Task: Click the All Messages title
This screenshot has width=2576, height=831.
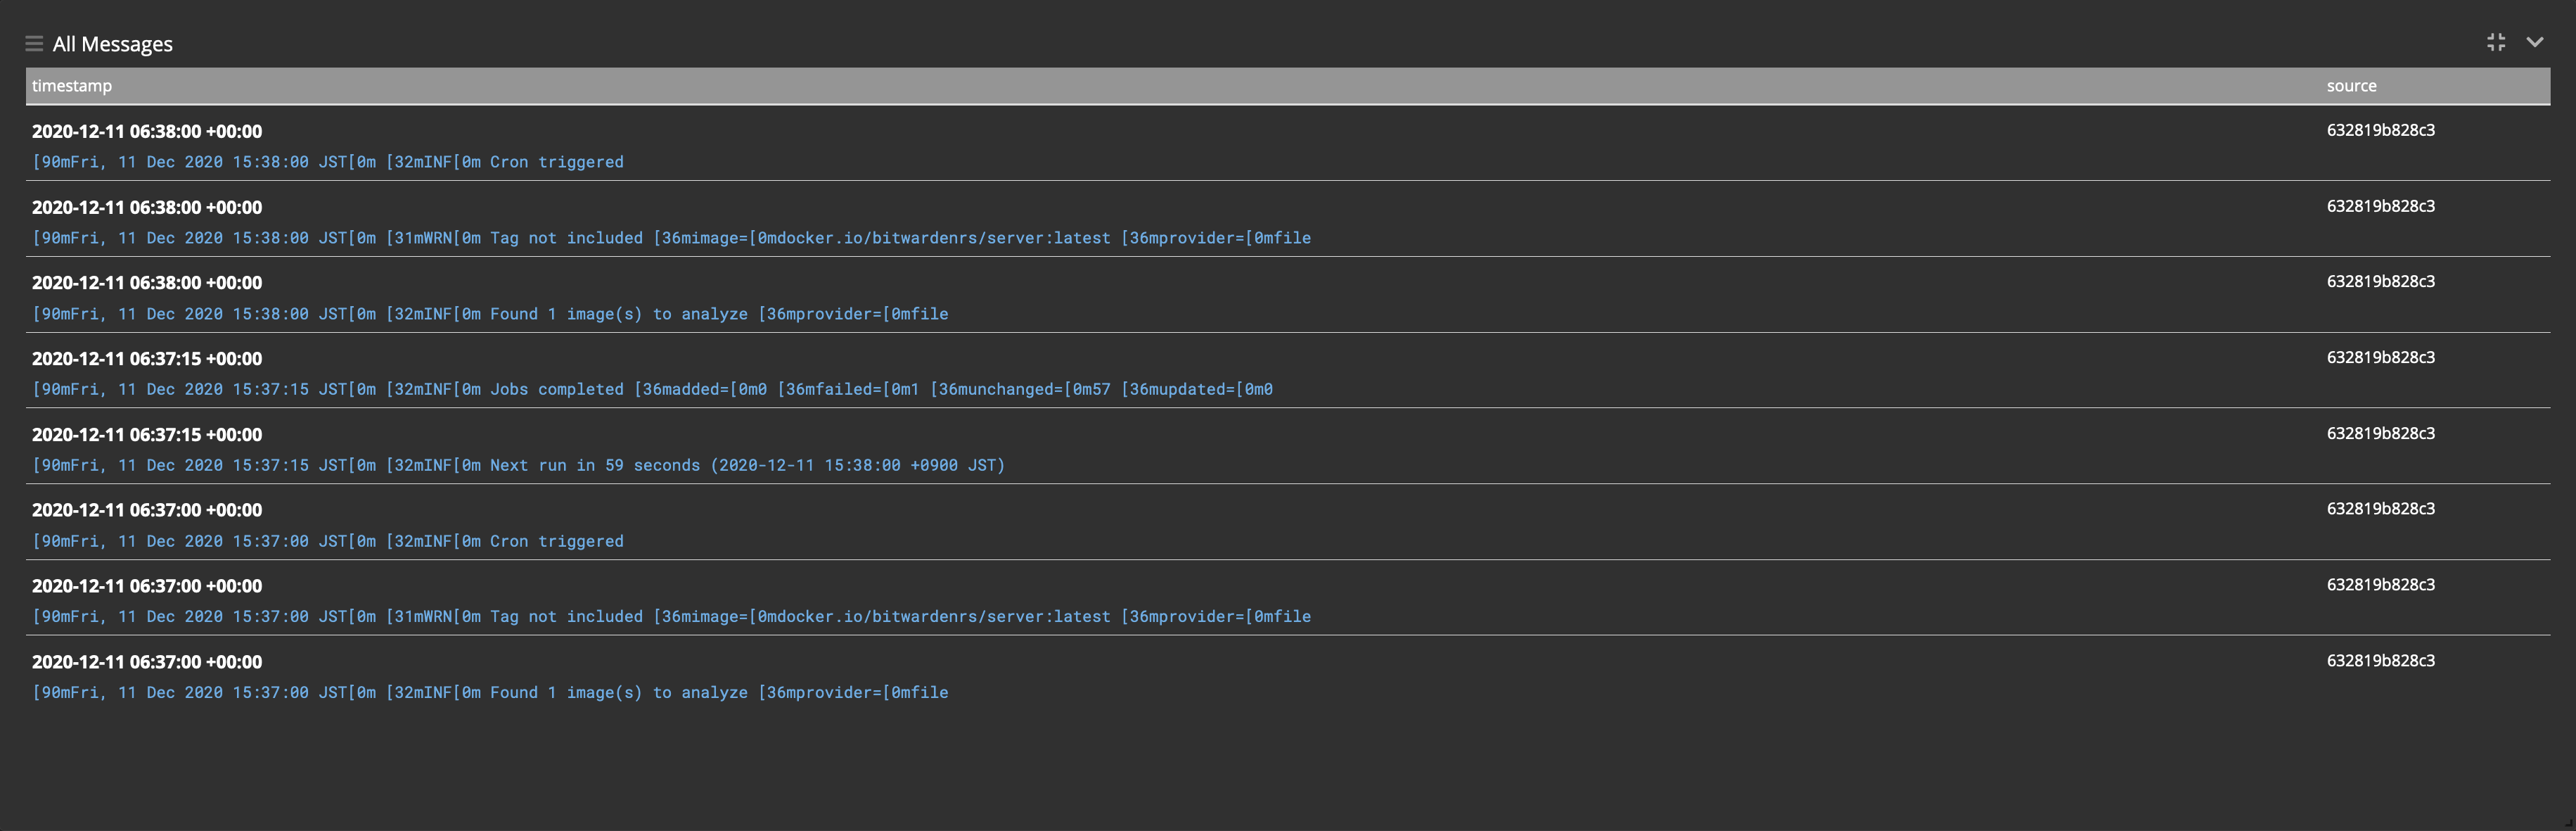Action: tap(113, 43)
